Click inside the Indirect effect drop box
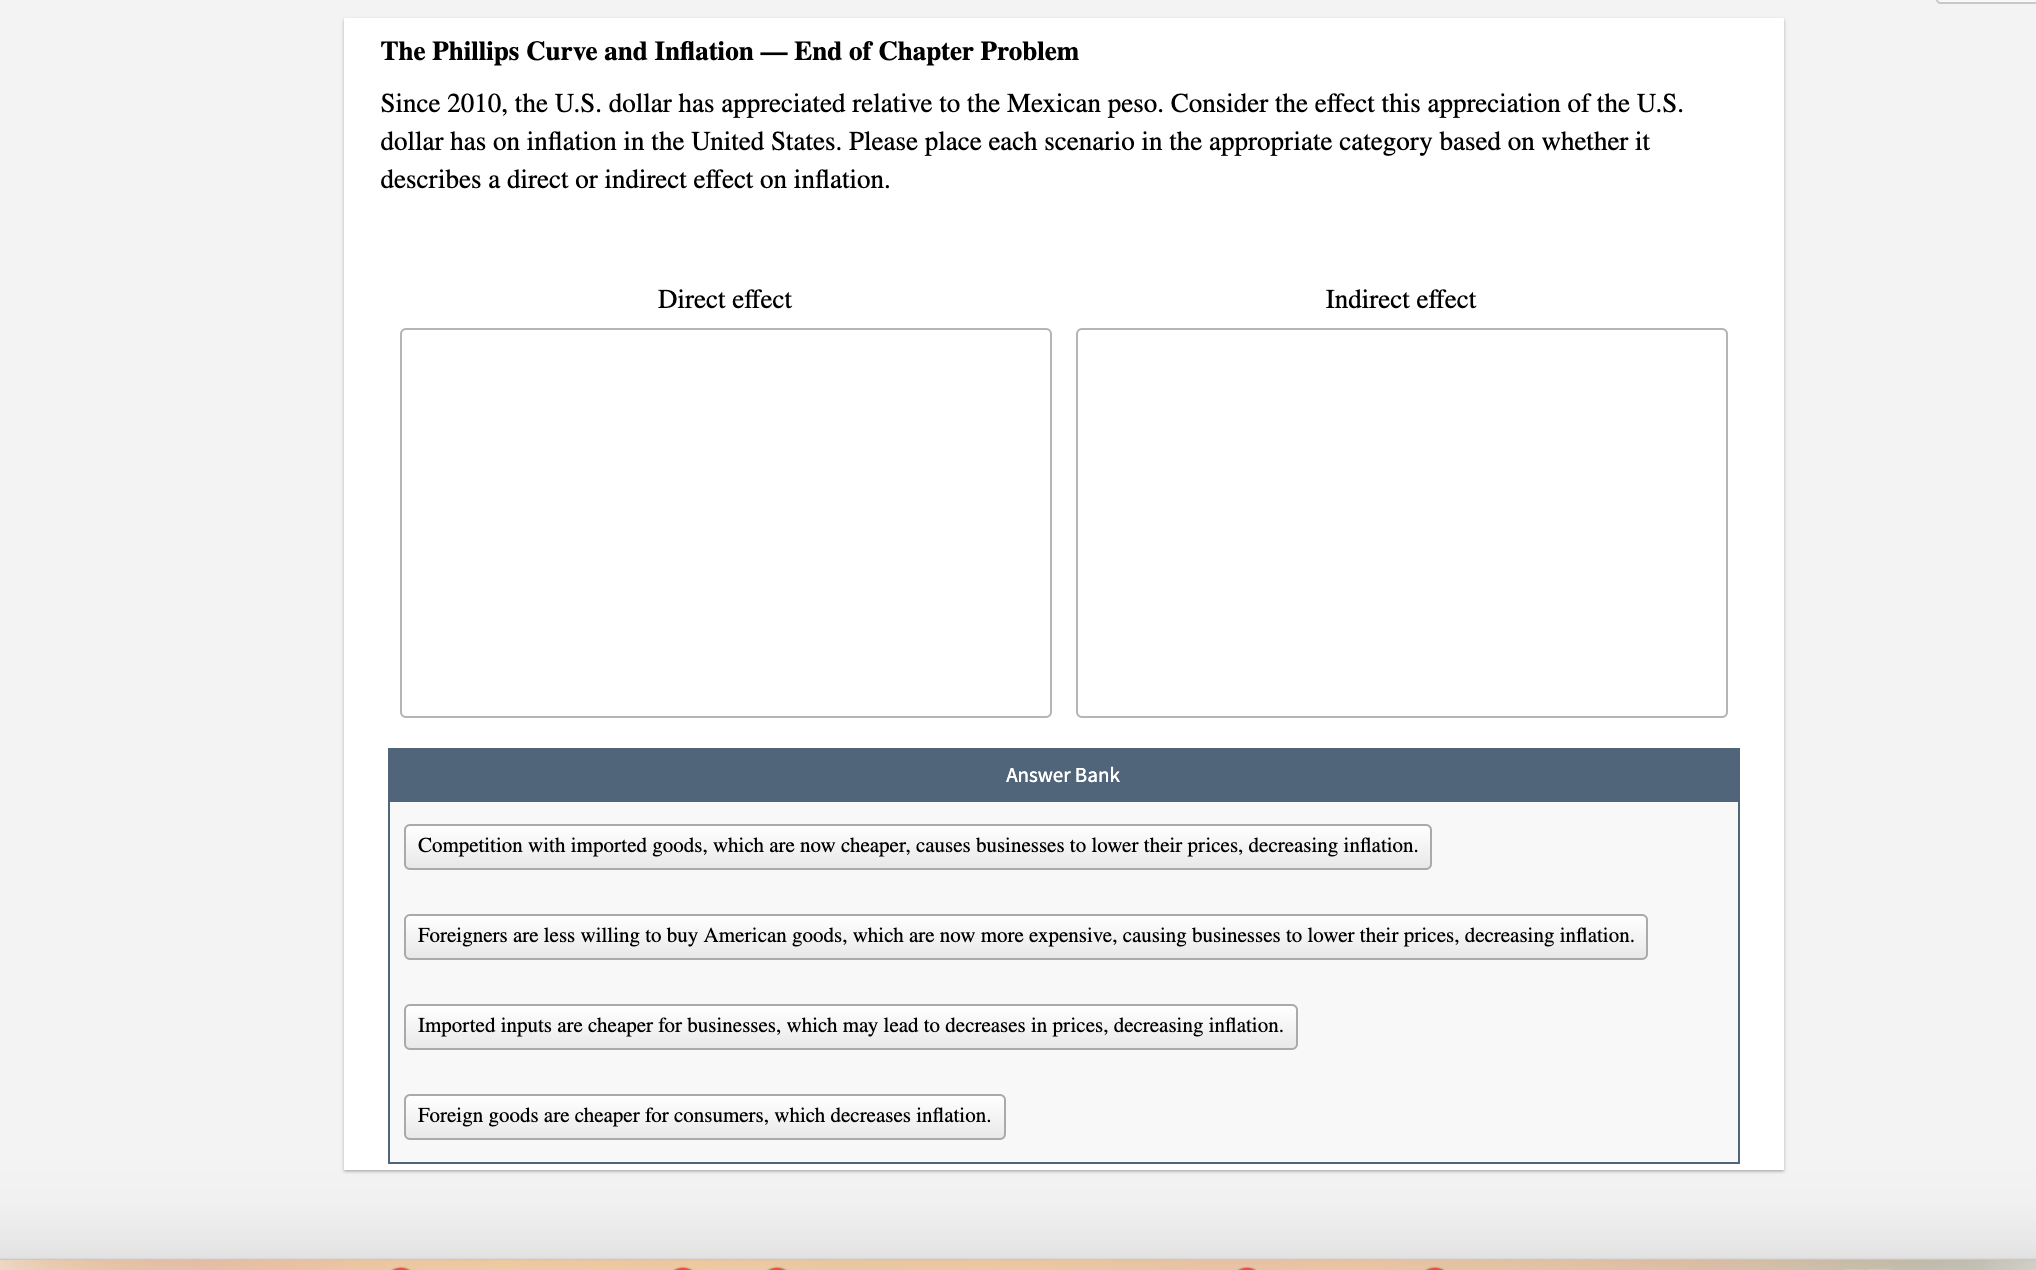This screenshot has width=2036, height=1270. click(x=1401, y=522)
